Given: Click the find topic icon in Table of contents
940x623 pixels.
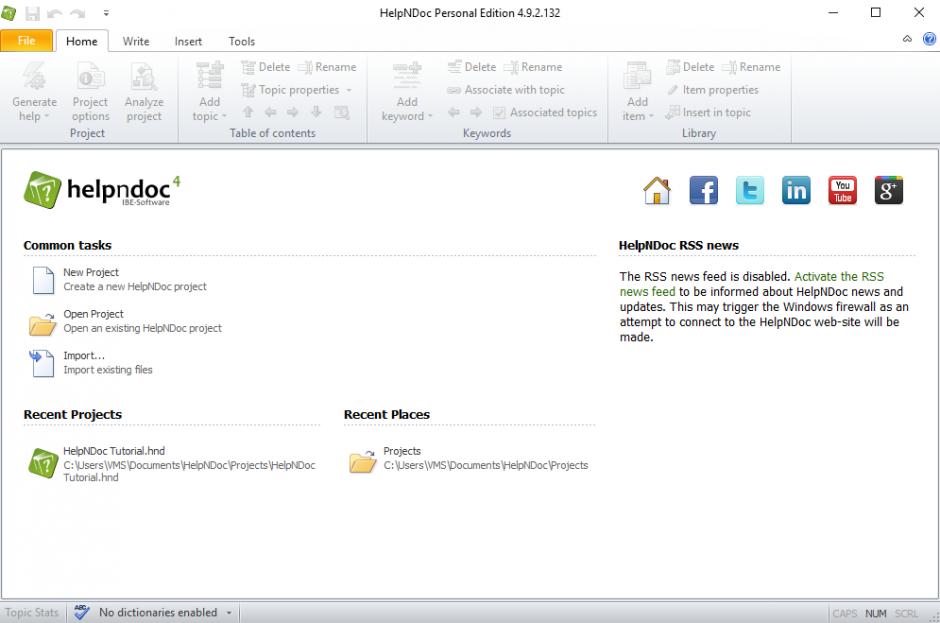Looking at the screenshot, I should point(342,112).
